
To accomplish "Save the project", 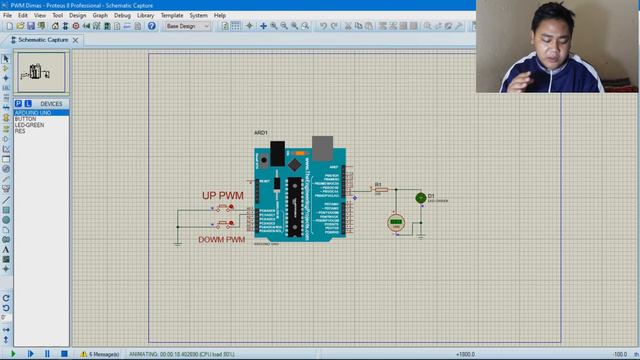I will (x=31, y=26).
